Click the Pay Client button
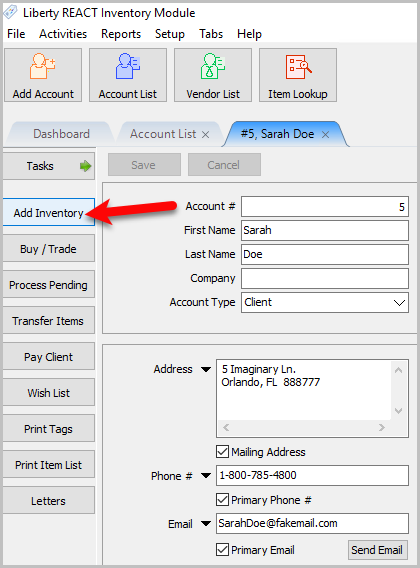Screen dimensions: 420x568 tap(49, 357)
